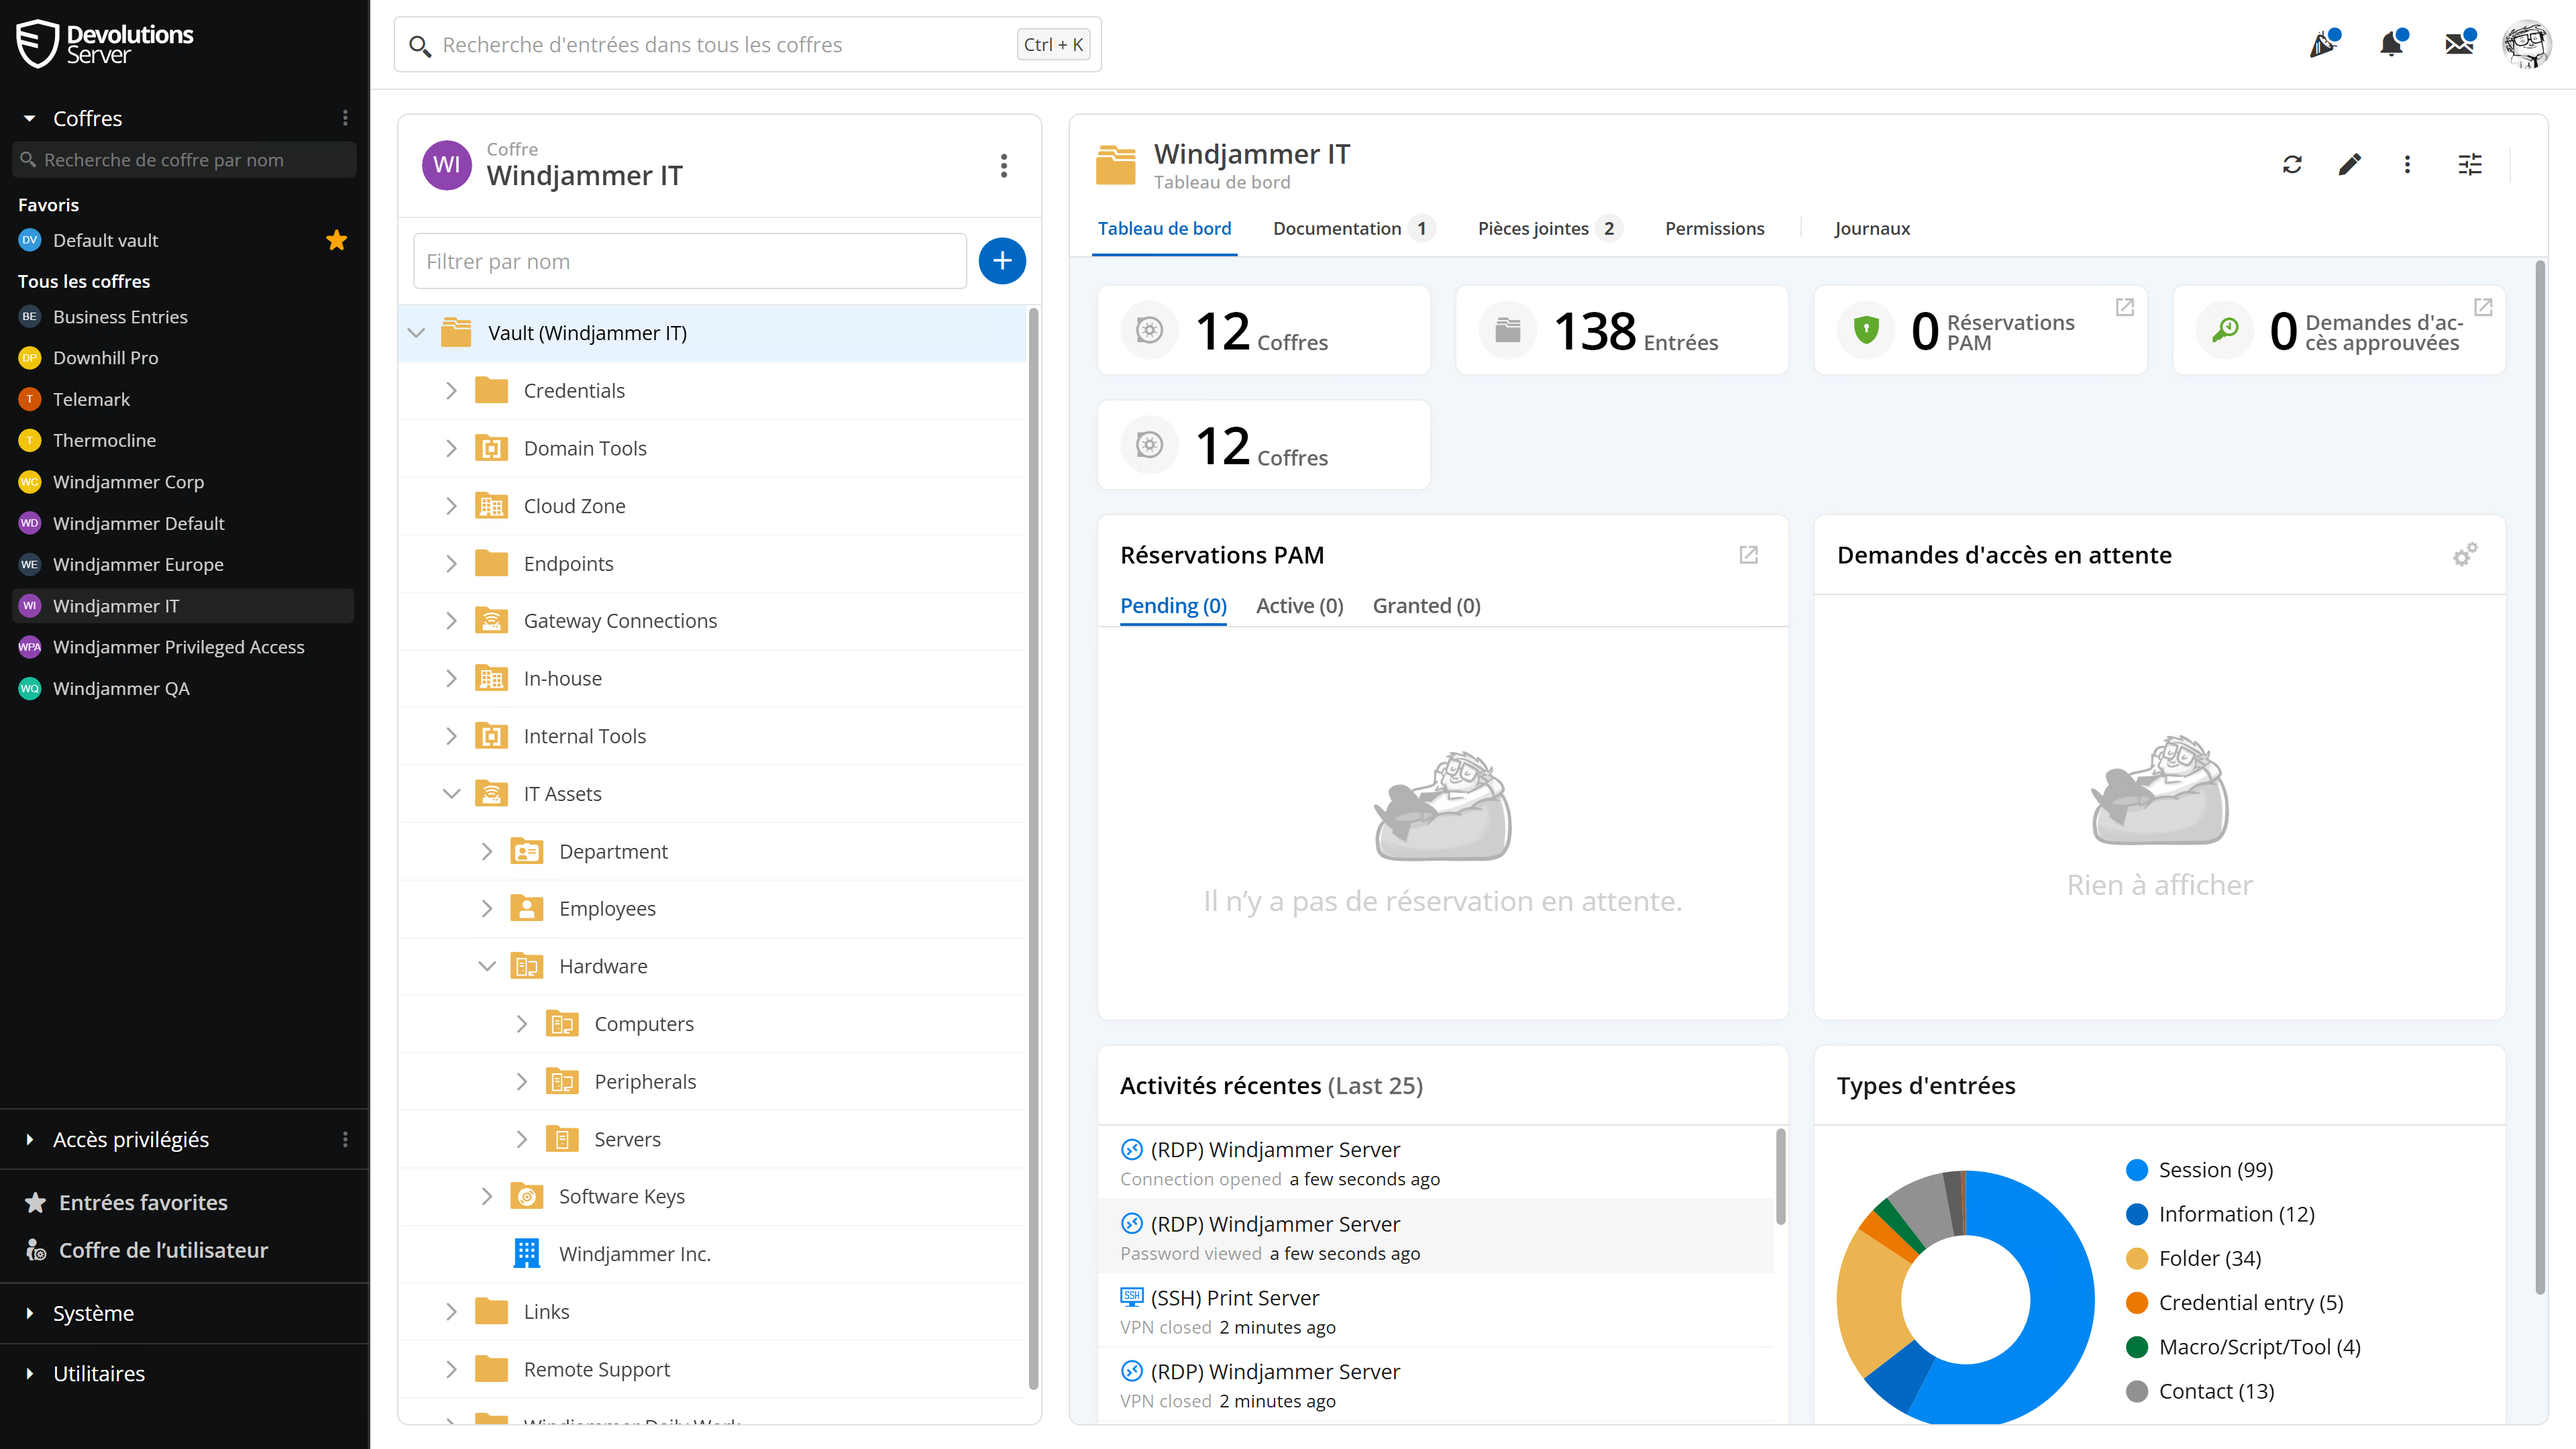Toggle the Default vault favorite star
The image size is (2576, 1449).
337,240
